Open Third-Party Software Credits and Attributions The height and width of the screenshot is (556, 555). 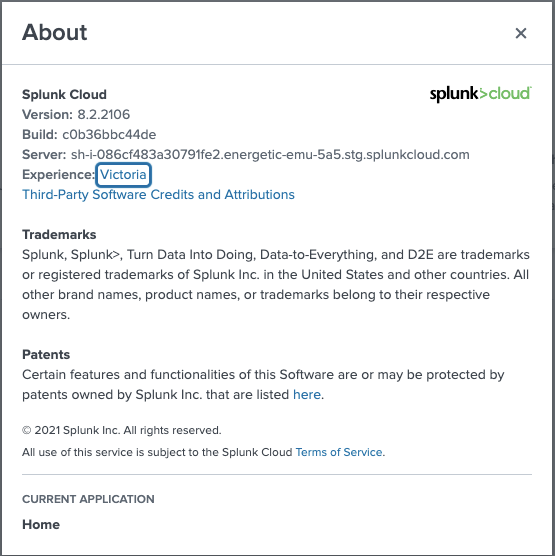158,195
